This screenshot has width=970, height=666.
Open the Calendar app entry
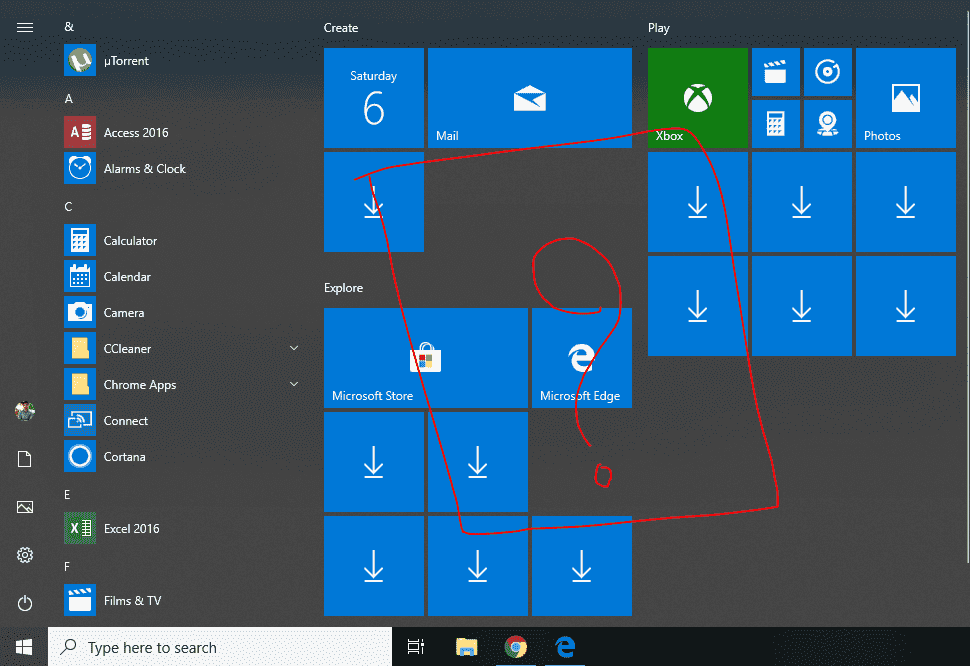pyautogui.click(x=184, y=276)
